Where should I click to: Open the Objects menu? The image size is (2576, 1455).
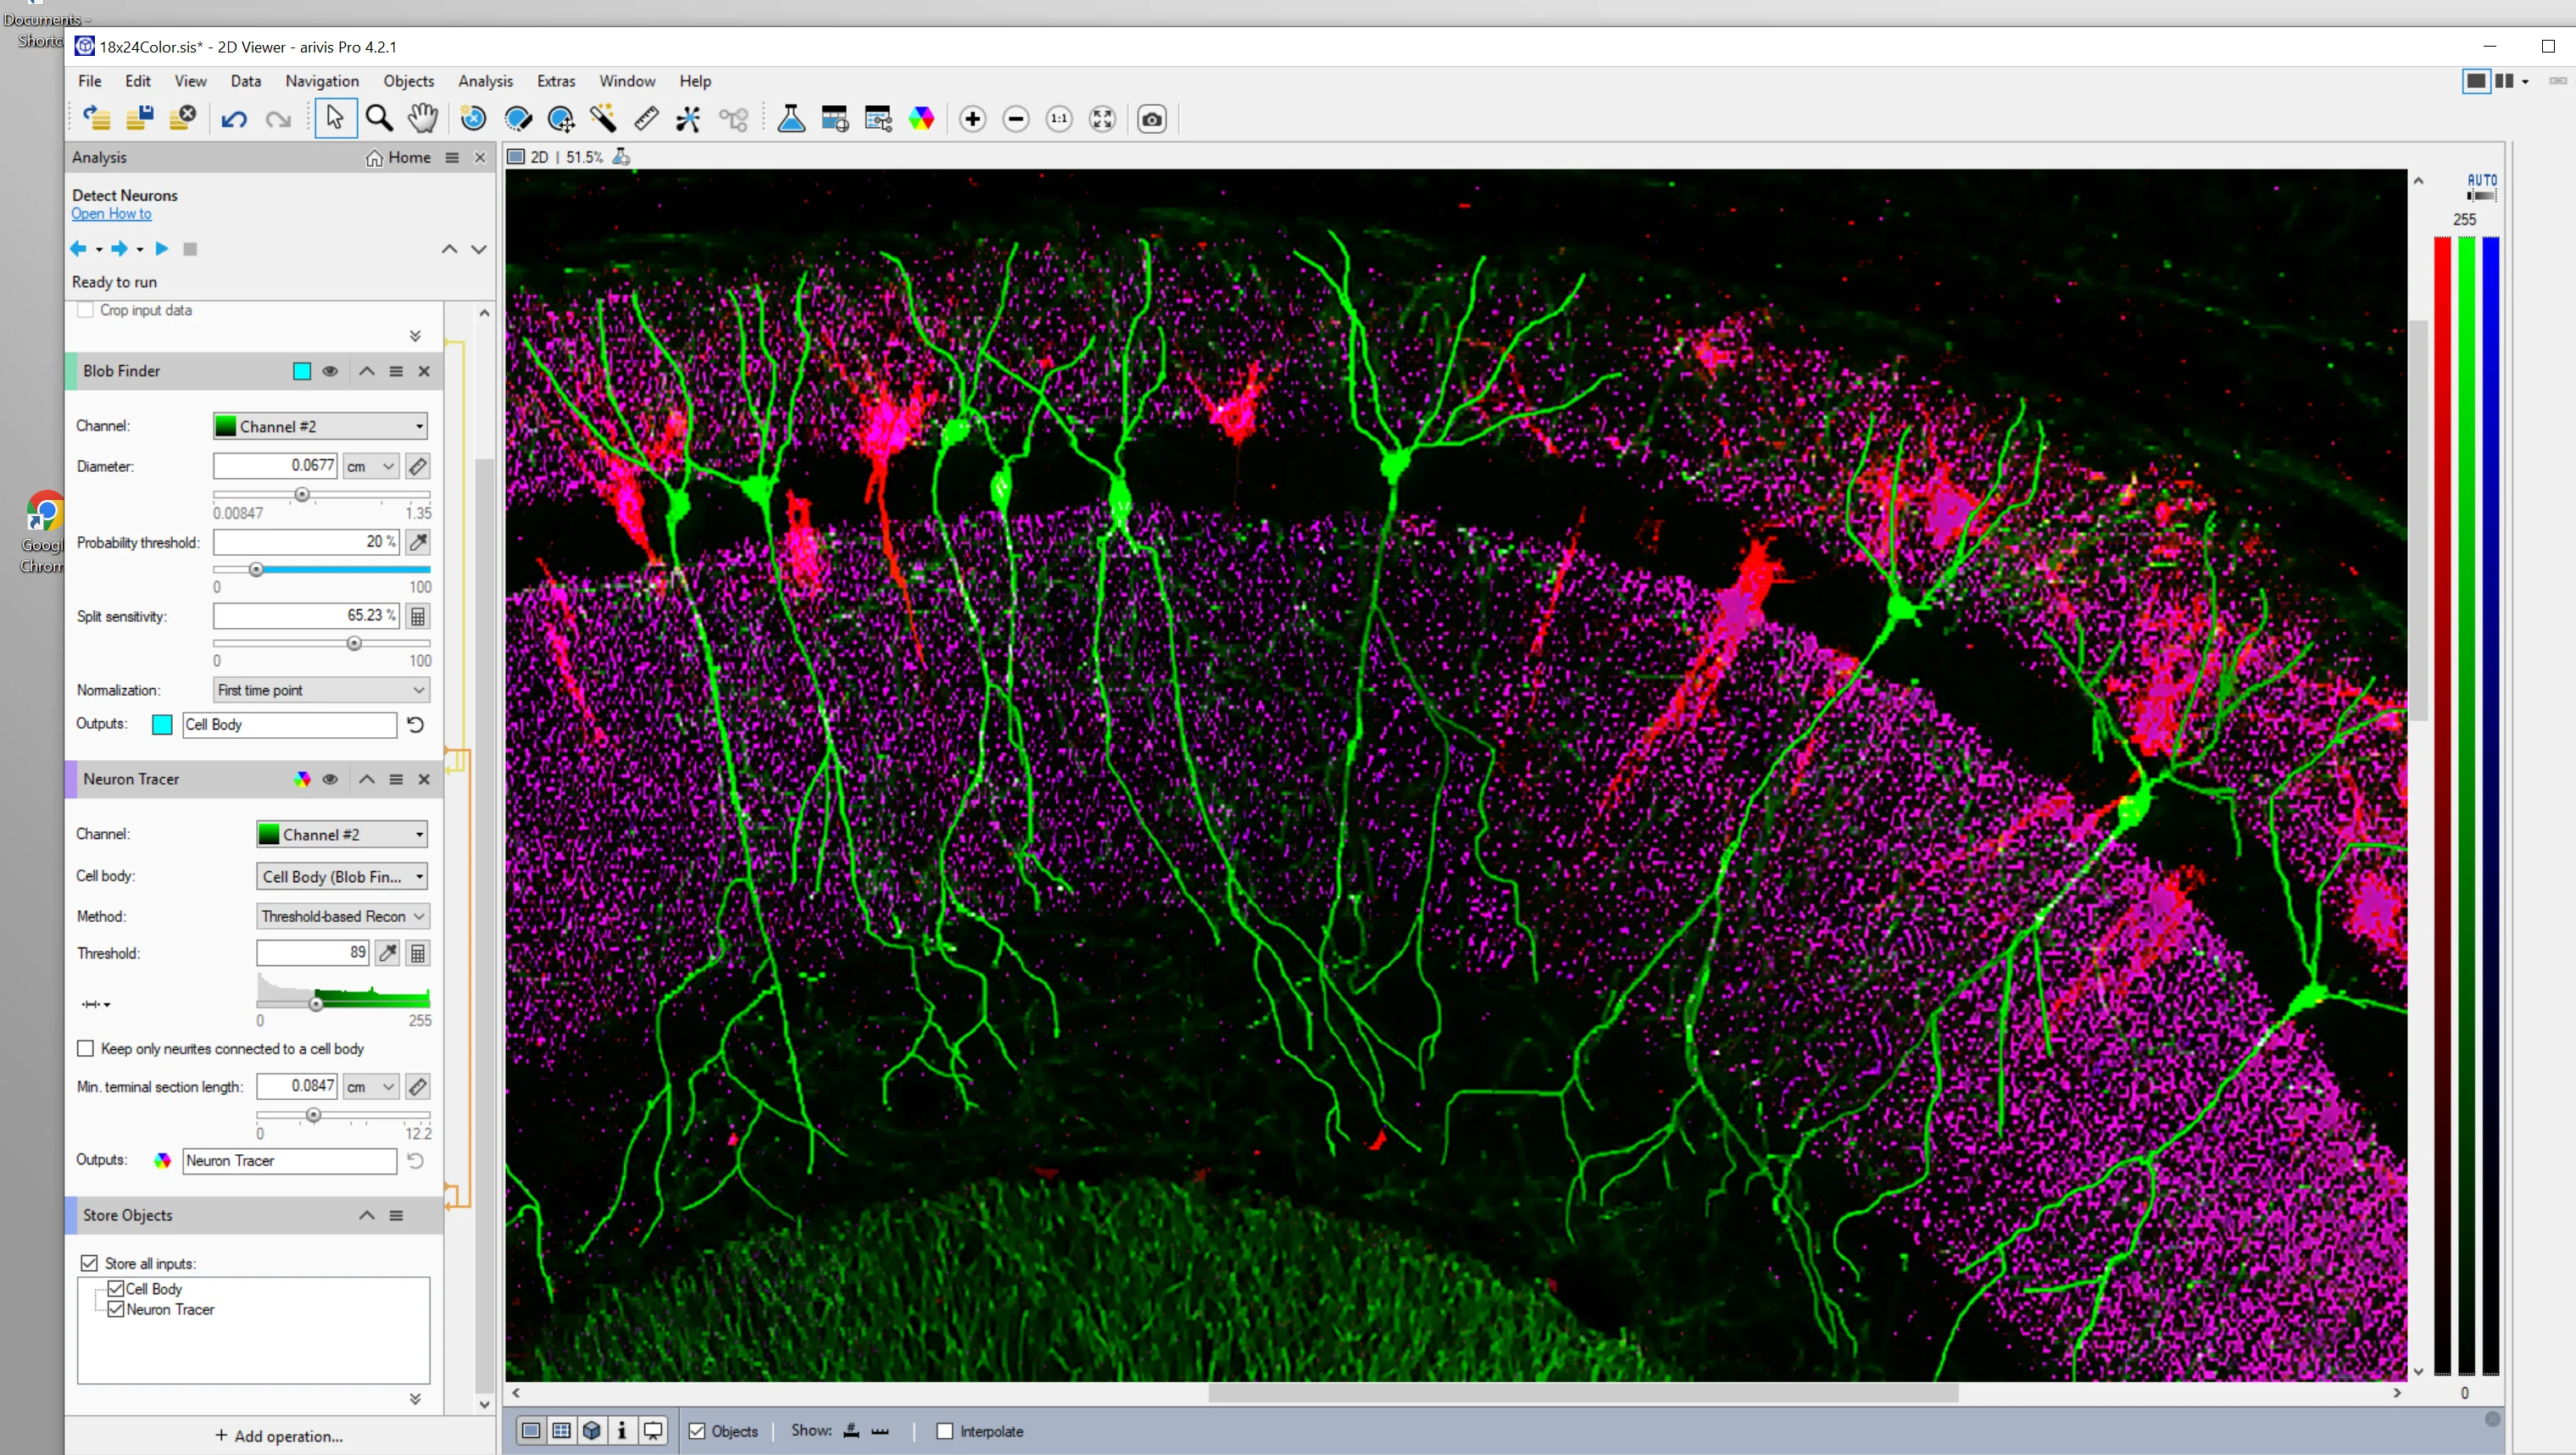[409, 81]
